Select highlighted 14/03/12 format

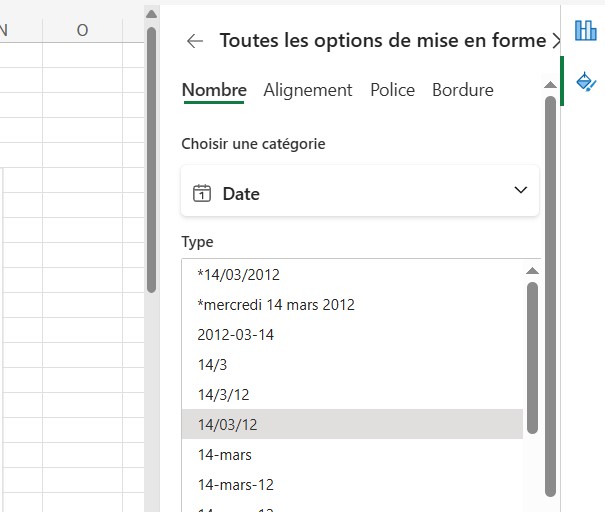coord(352,424)
